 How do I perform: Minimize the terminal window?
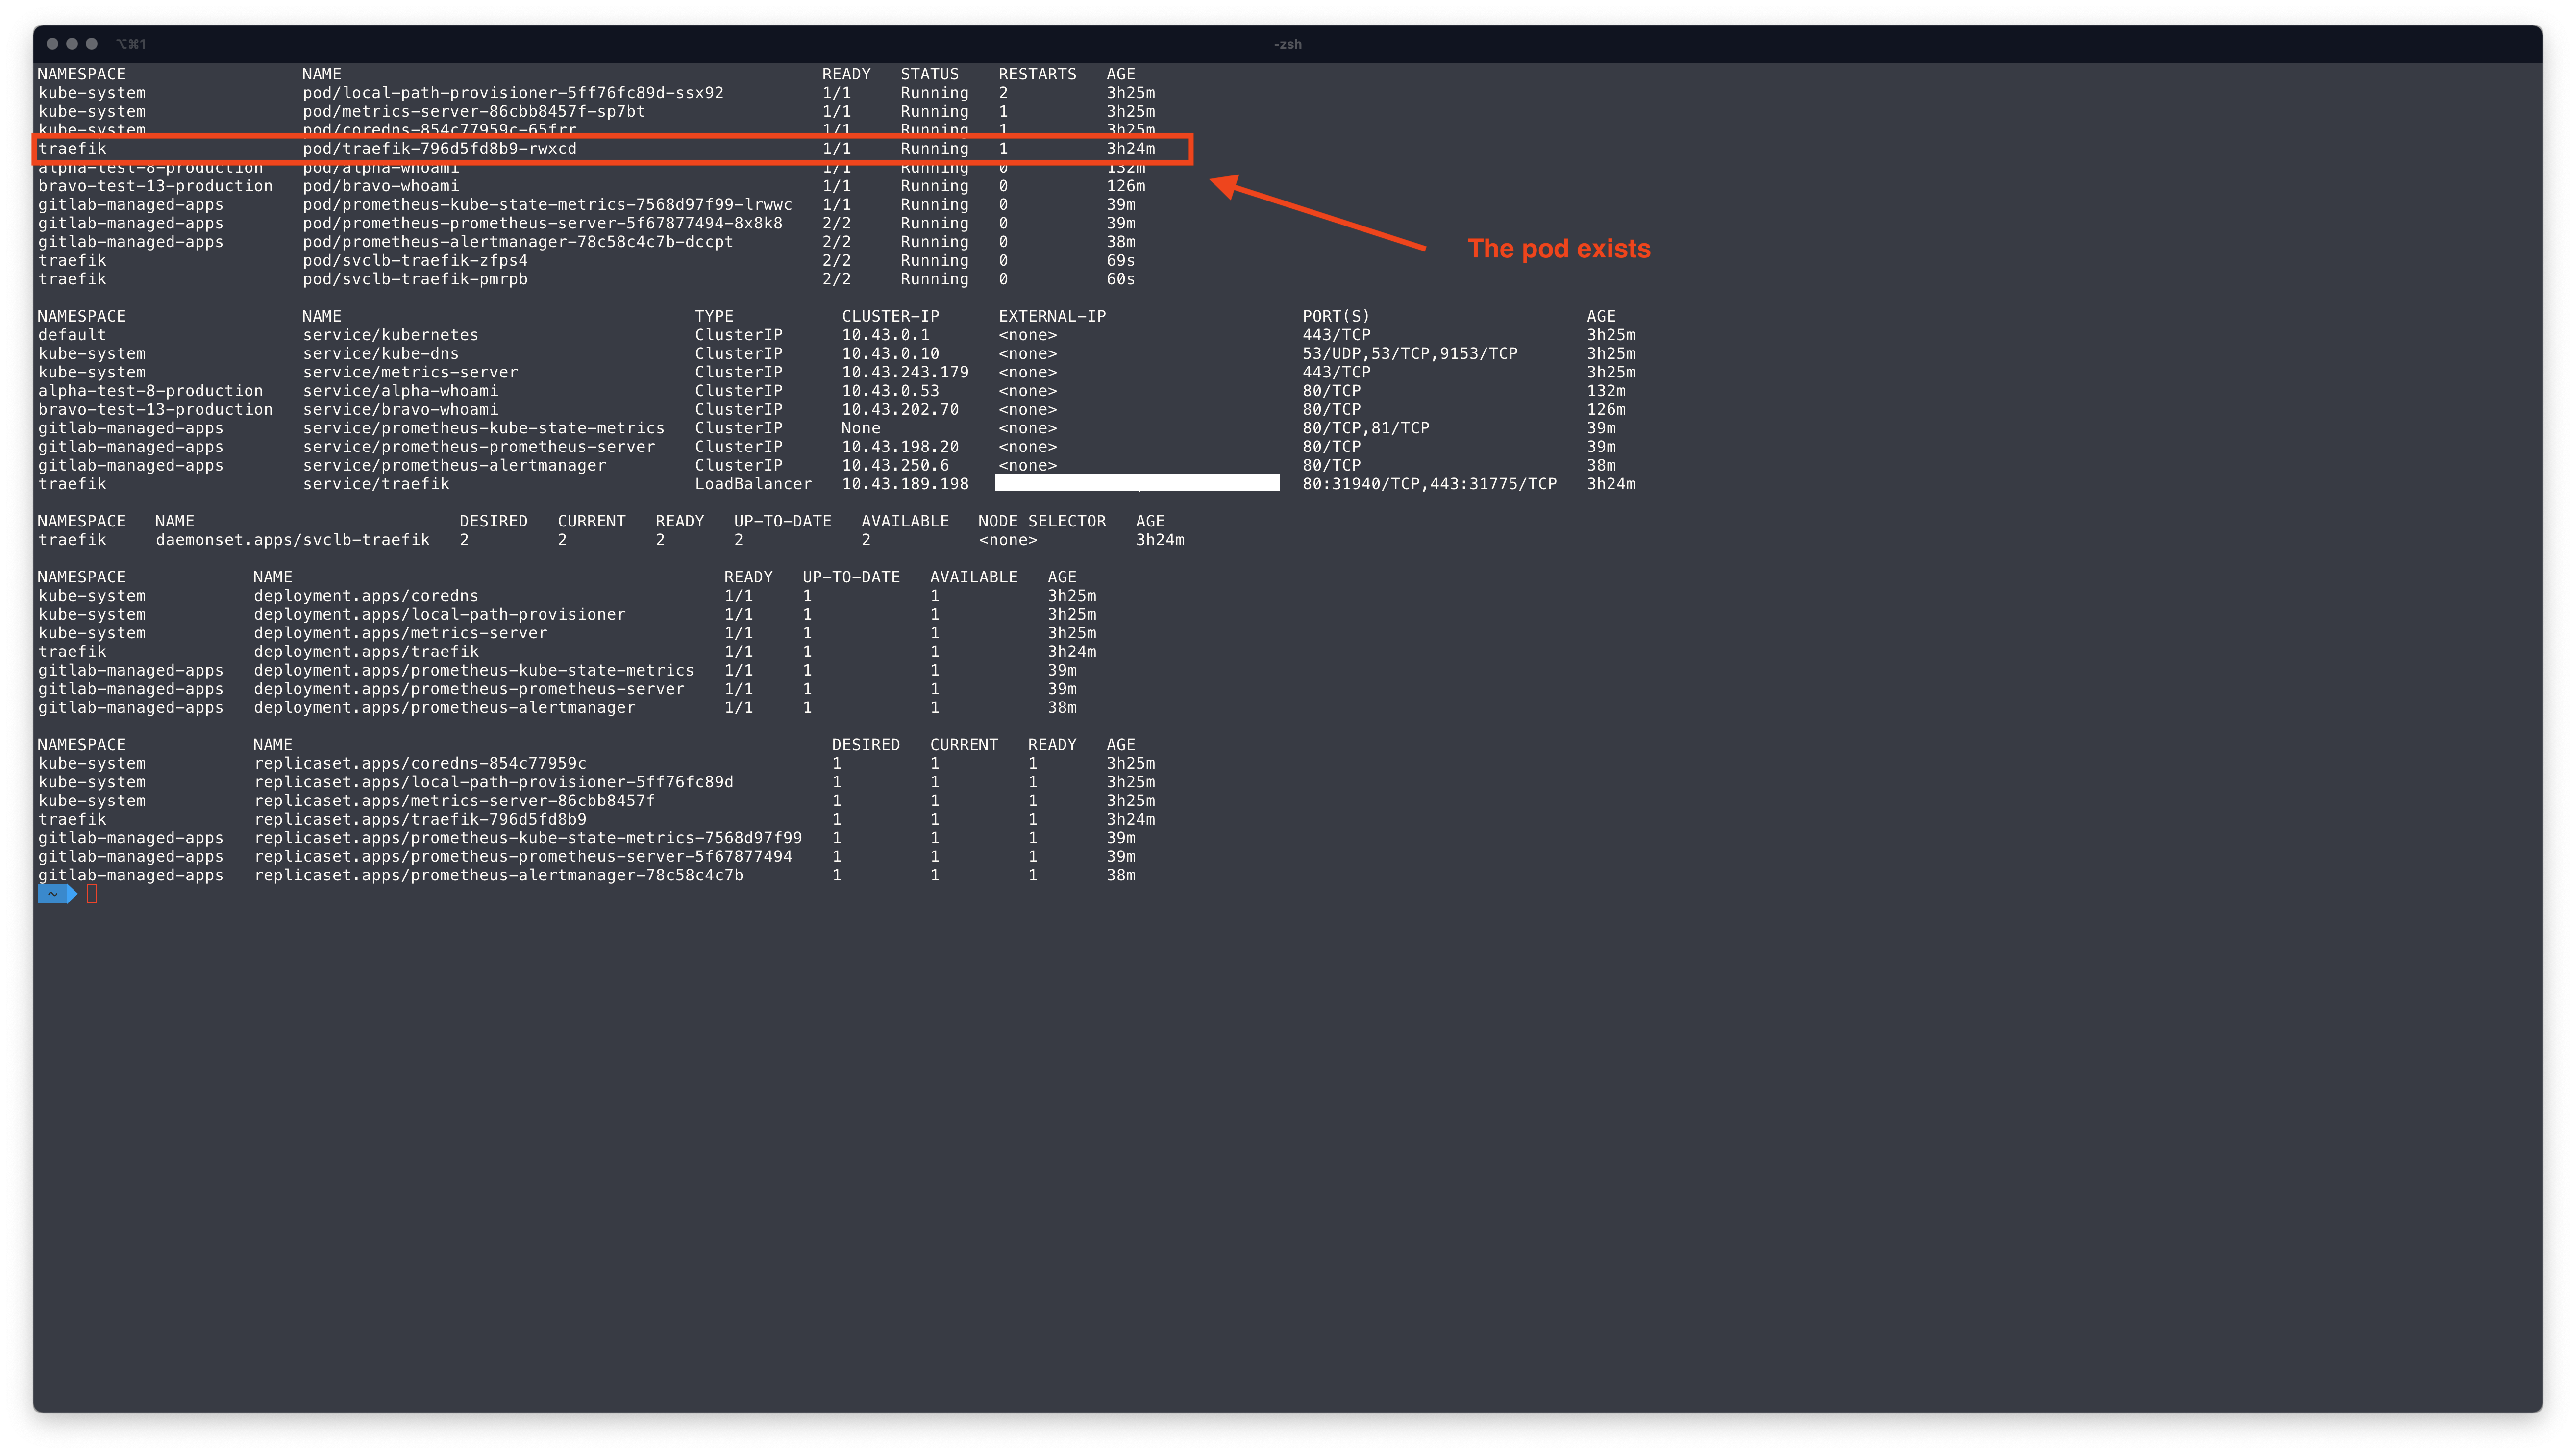[x=73, y=43]
